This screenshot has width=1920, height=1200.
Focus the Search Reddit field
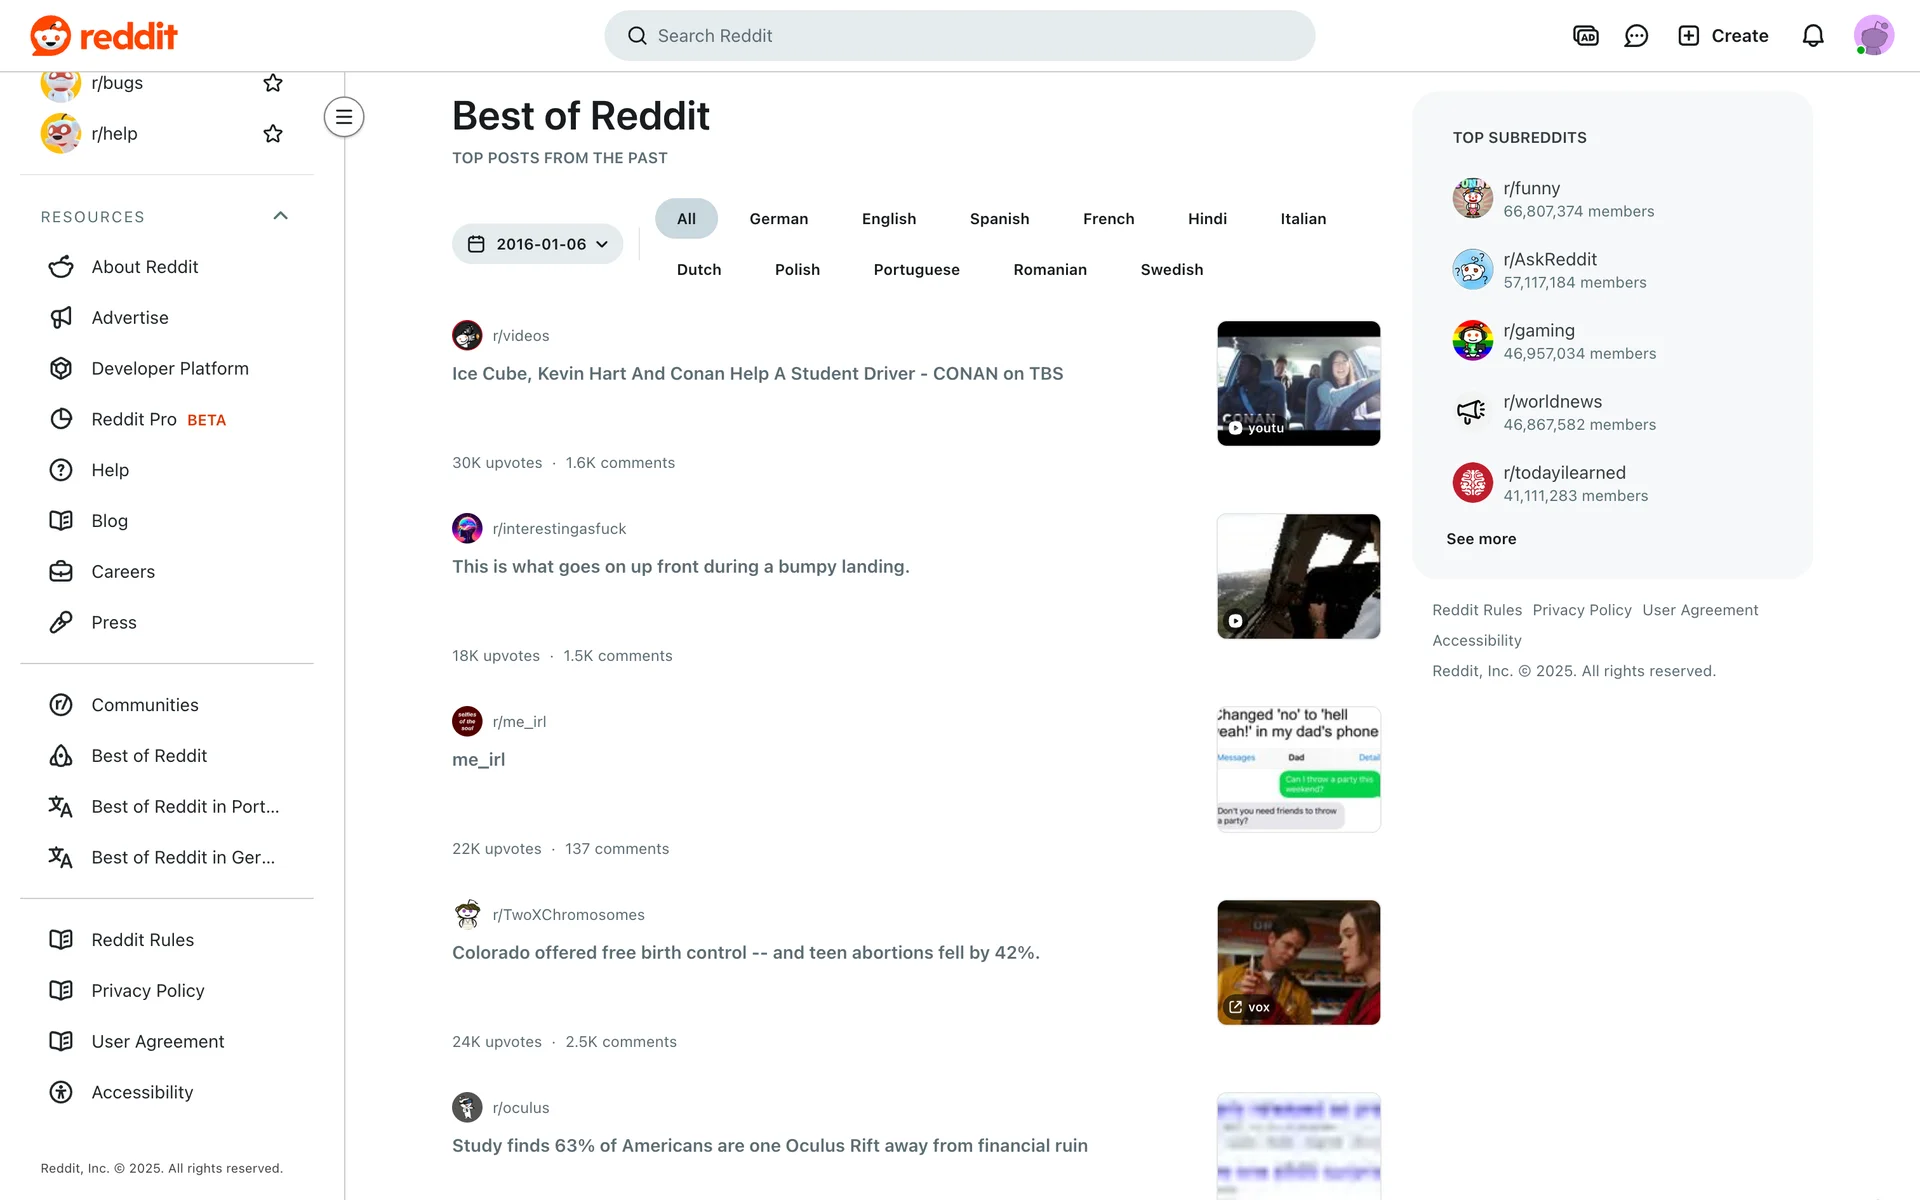click(x=960, y=36)
